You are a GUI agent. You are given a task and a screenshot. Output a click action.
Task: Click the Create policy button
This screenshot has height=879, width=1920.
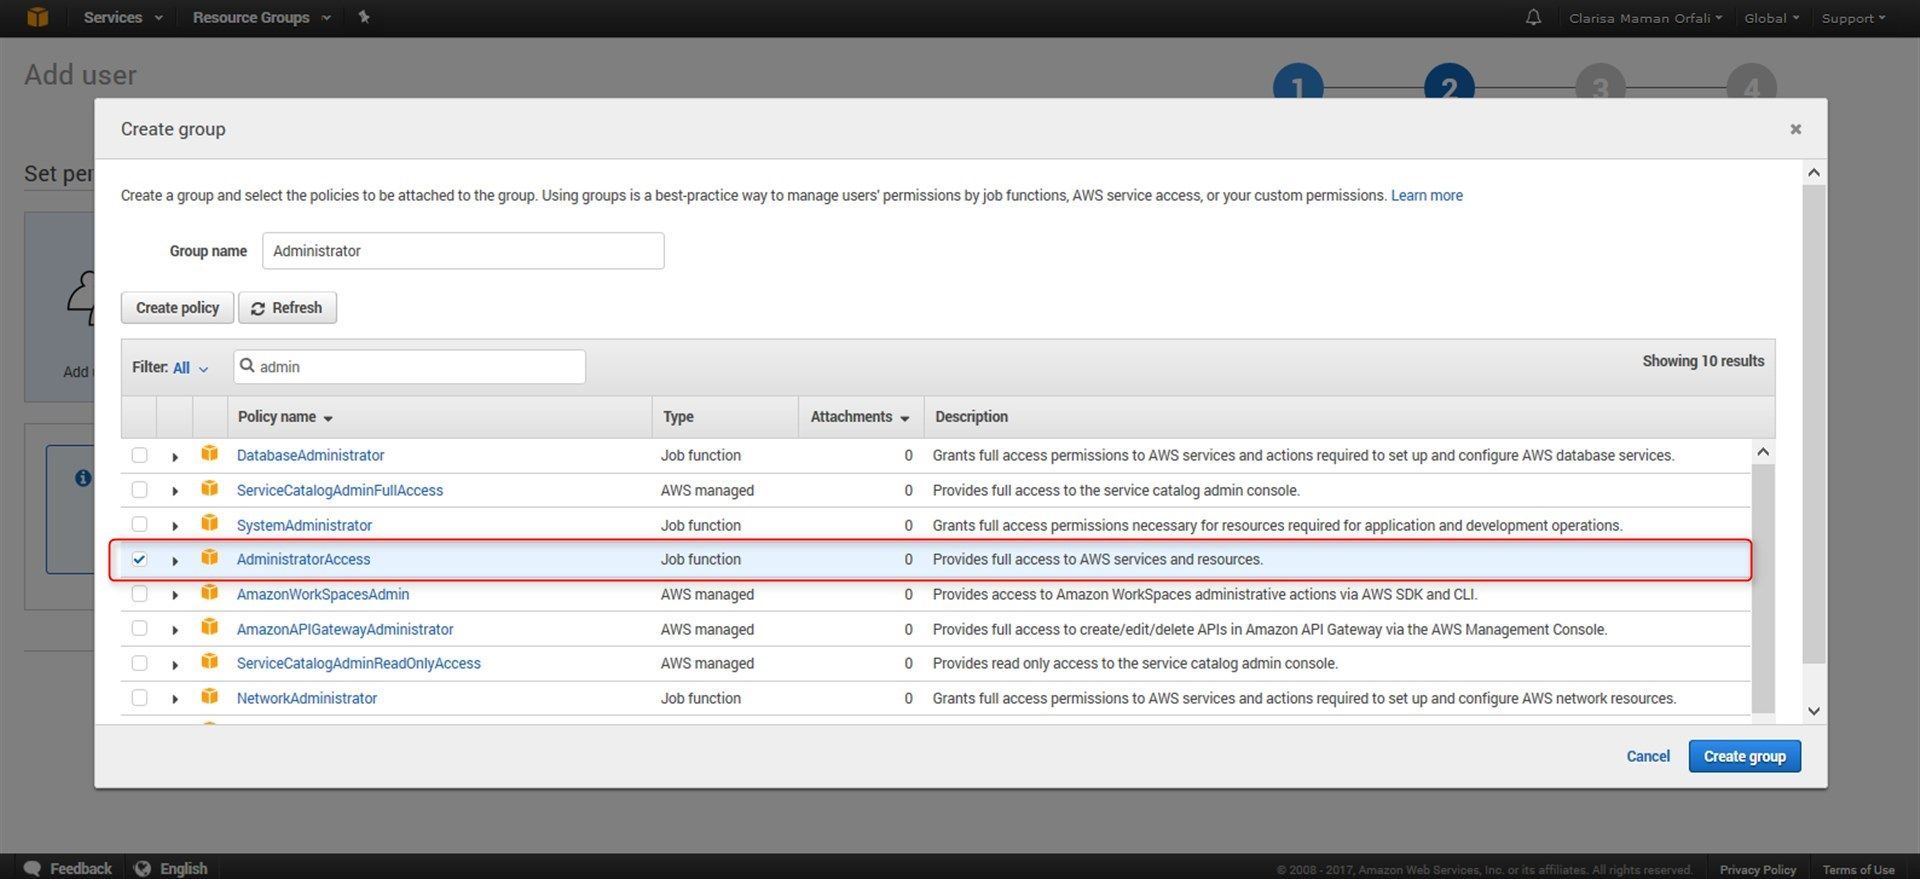(x=177, y=308)
